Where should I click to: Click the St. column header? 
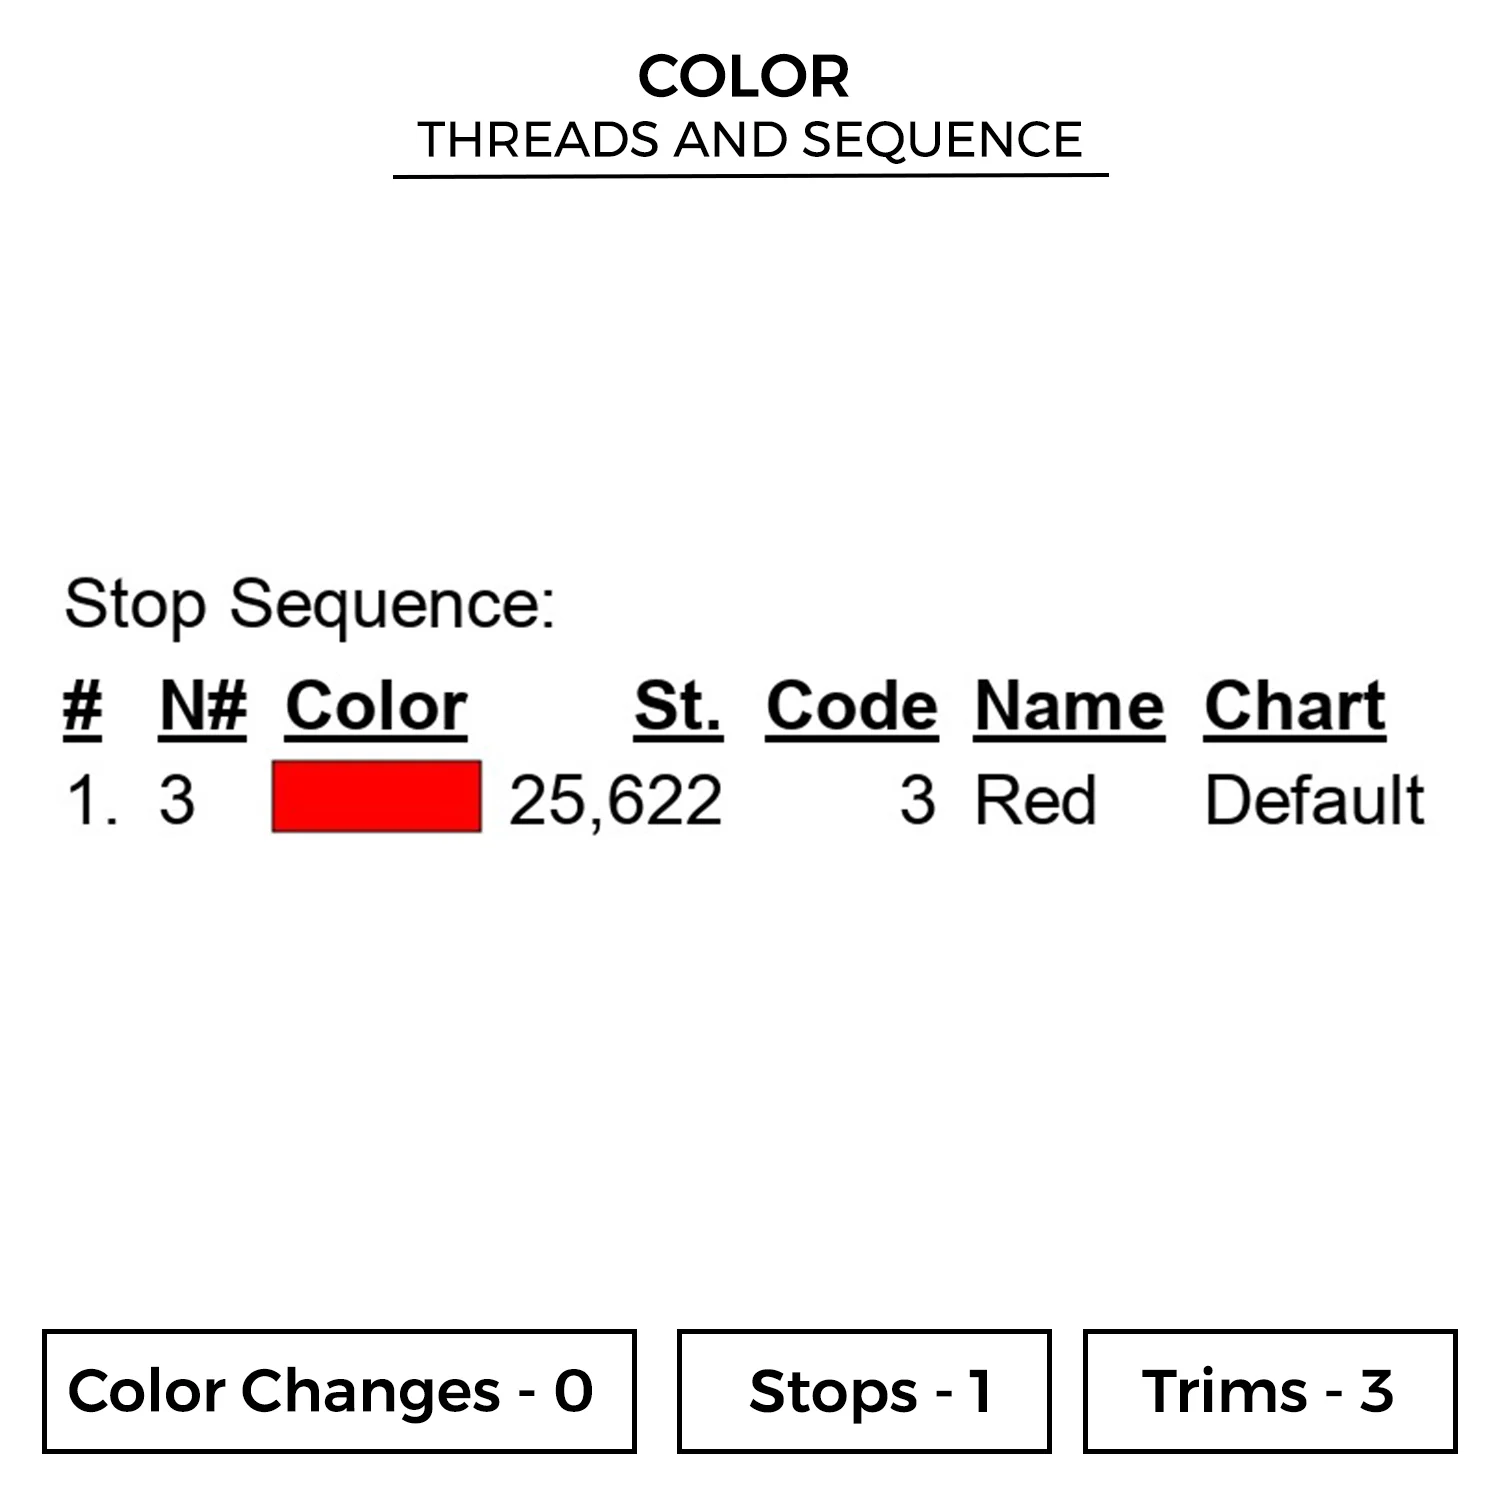677,706
